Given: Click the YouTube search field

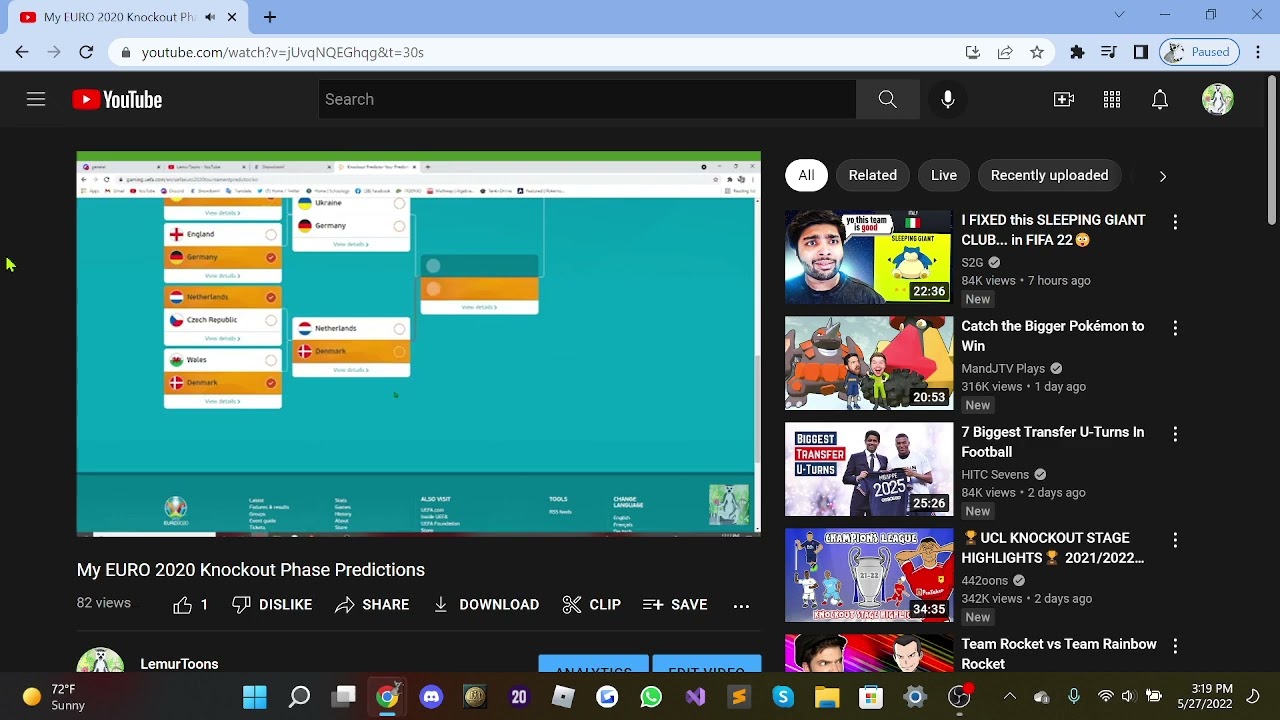Looking at the screenshot, I should (587, 99).
